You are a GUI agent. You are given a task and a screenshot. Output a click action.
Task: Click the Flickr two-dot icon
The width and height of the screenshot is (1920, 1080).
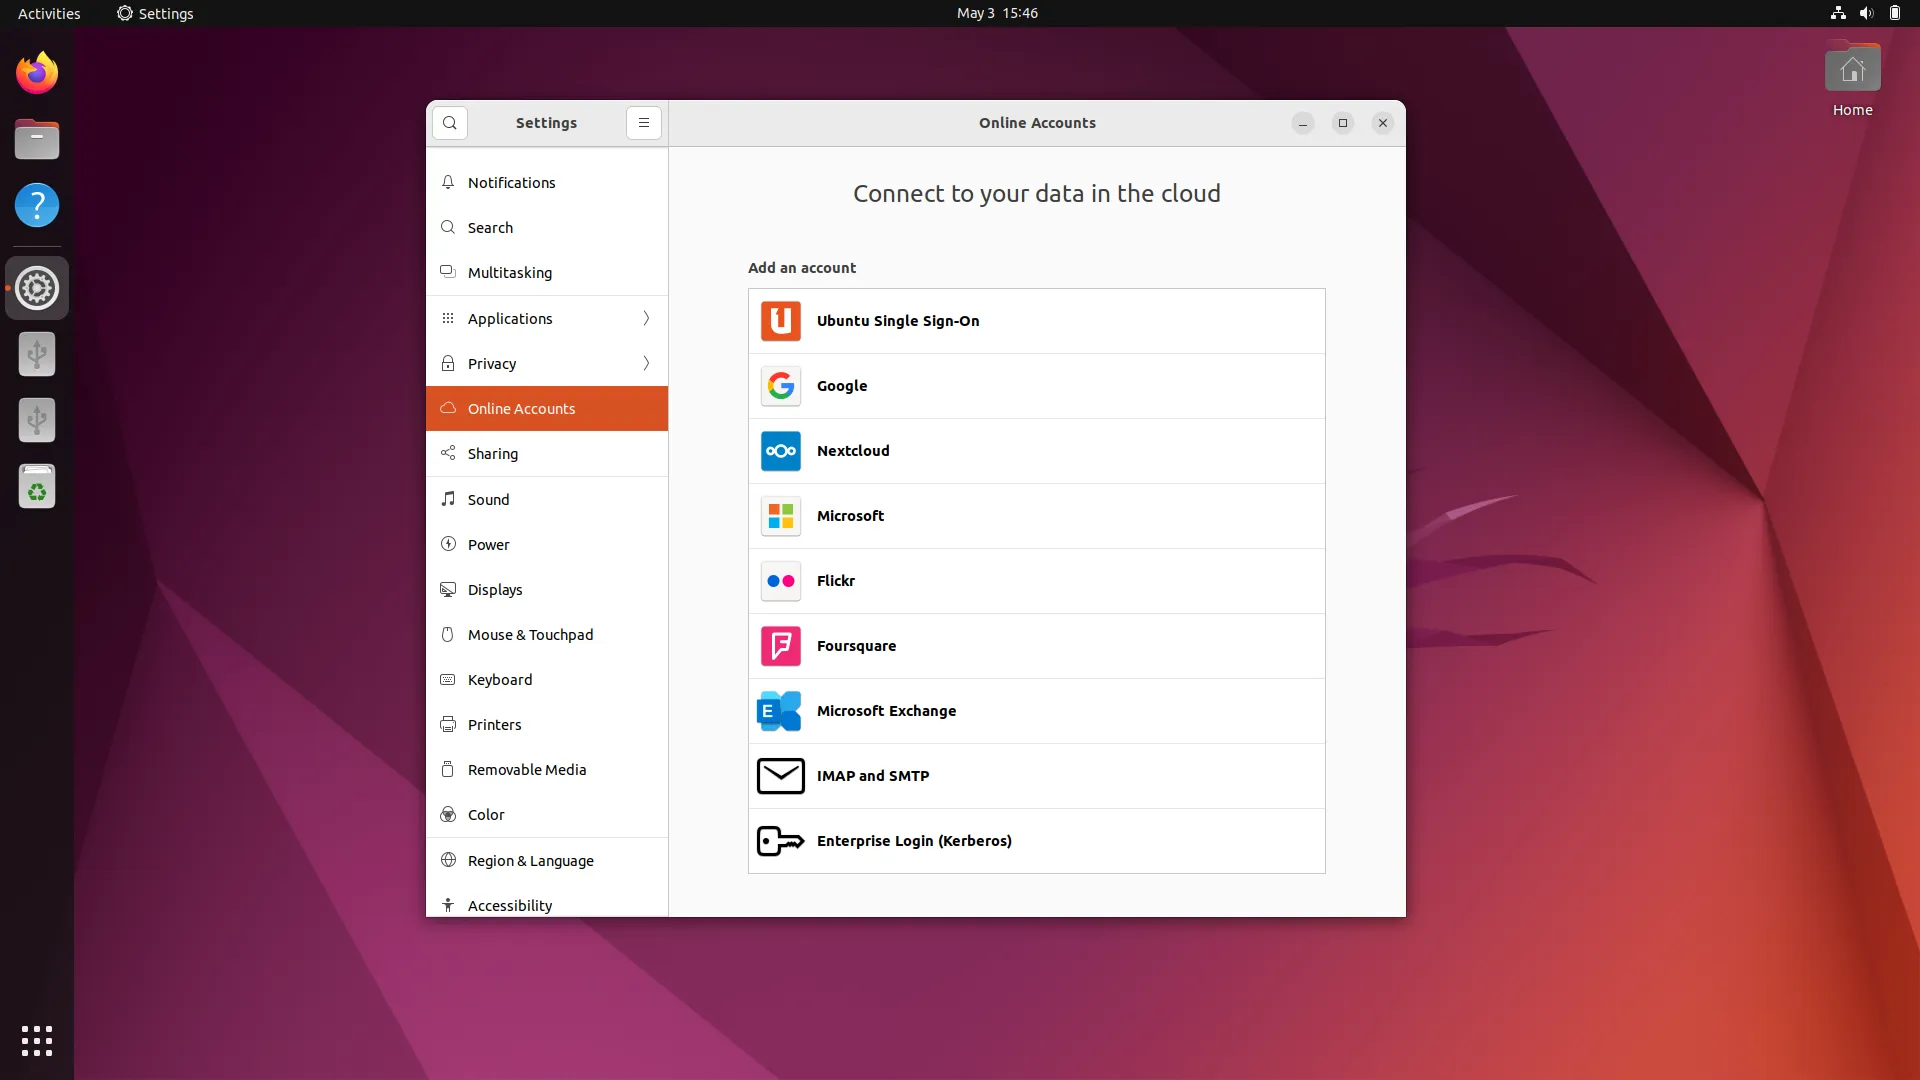pos(780,581)
